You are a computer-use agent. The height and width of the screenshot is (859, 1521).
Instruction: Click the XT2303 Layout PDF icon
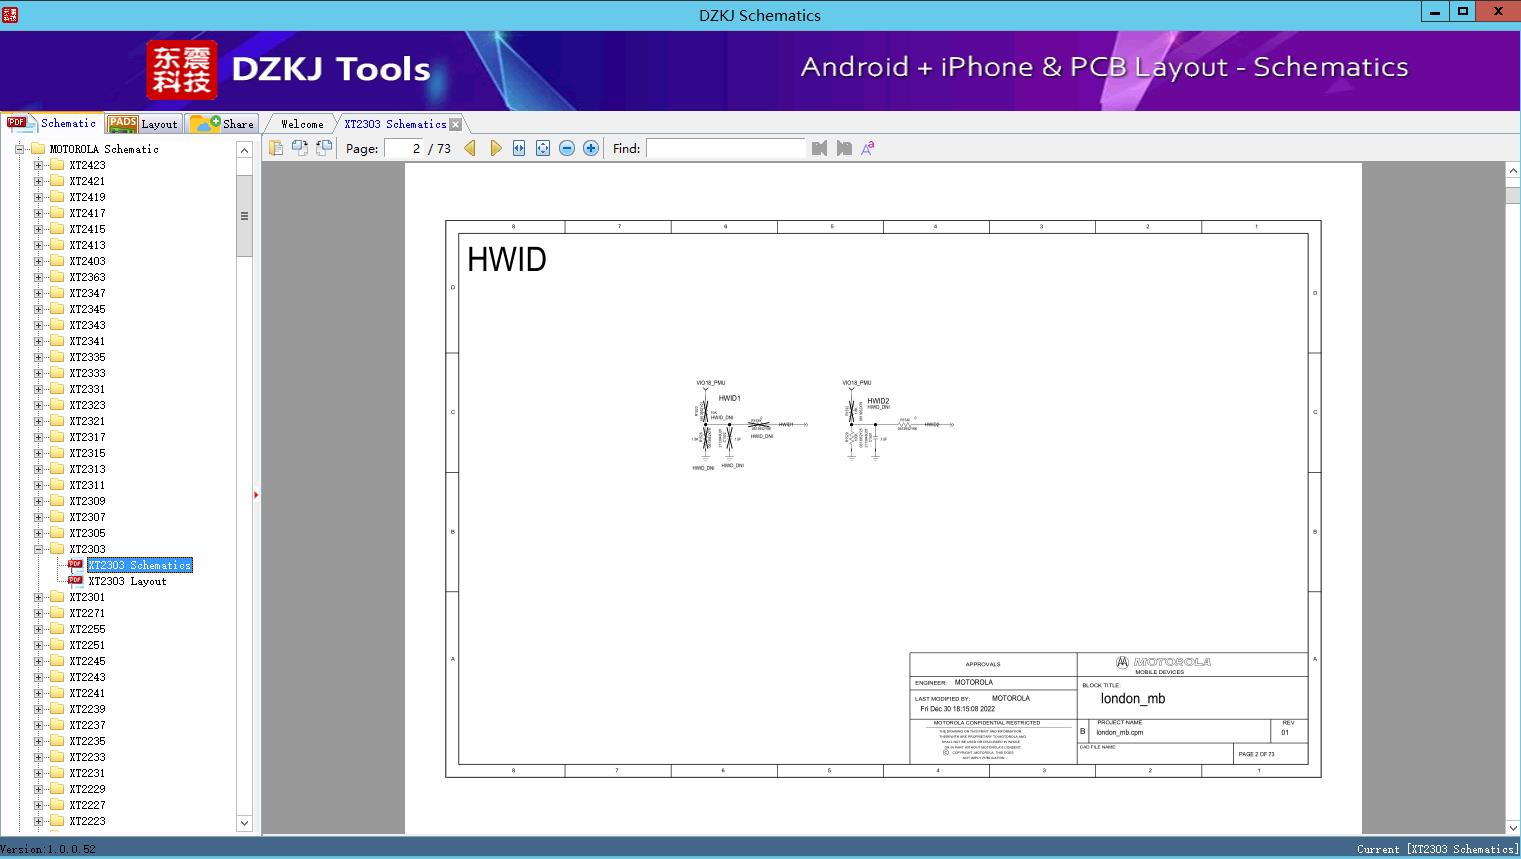click(x=75, y=580)
